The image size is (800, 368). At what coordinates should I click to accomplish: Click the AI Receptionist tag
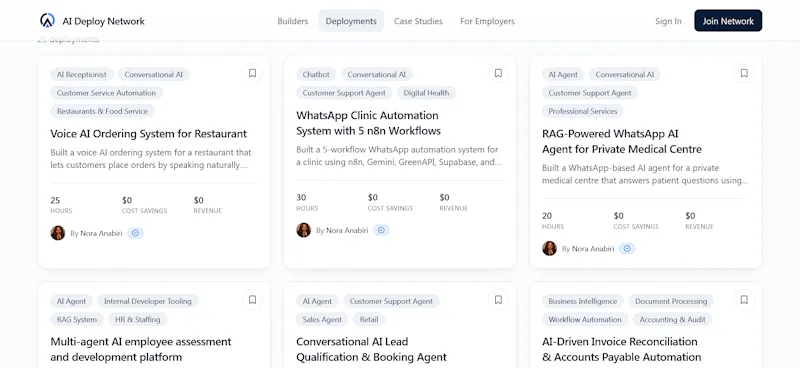[x=82, y=75]
